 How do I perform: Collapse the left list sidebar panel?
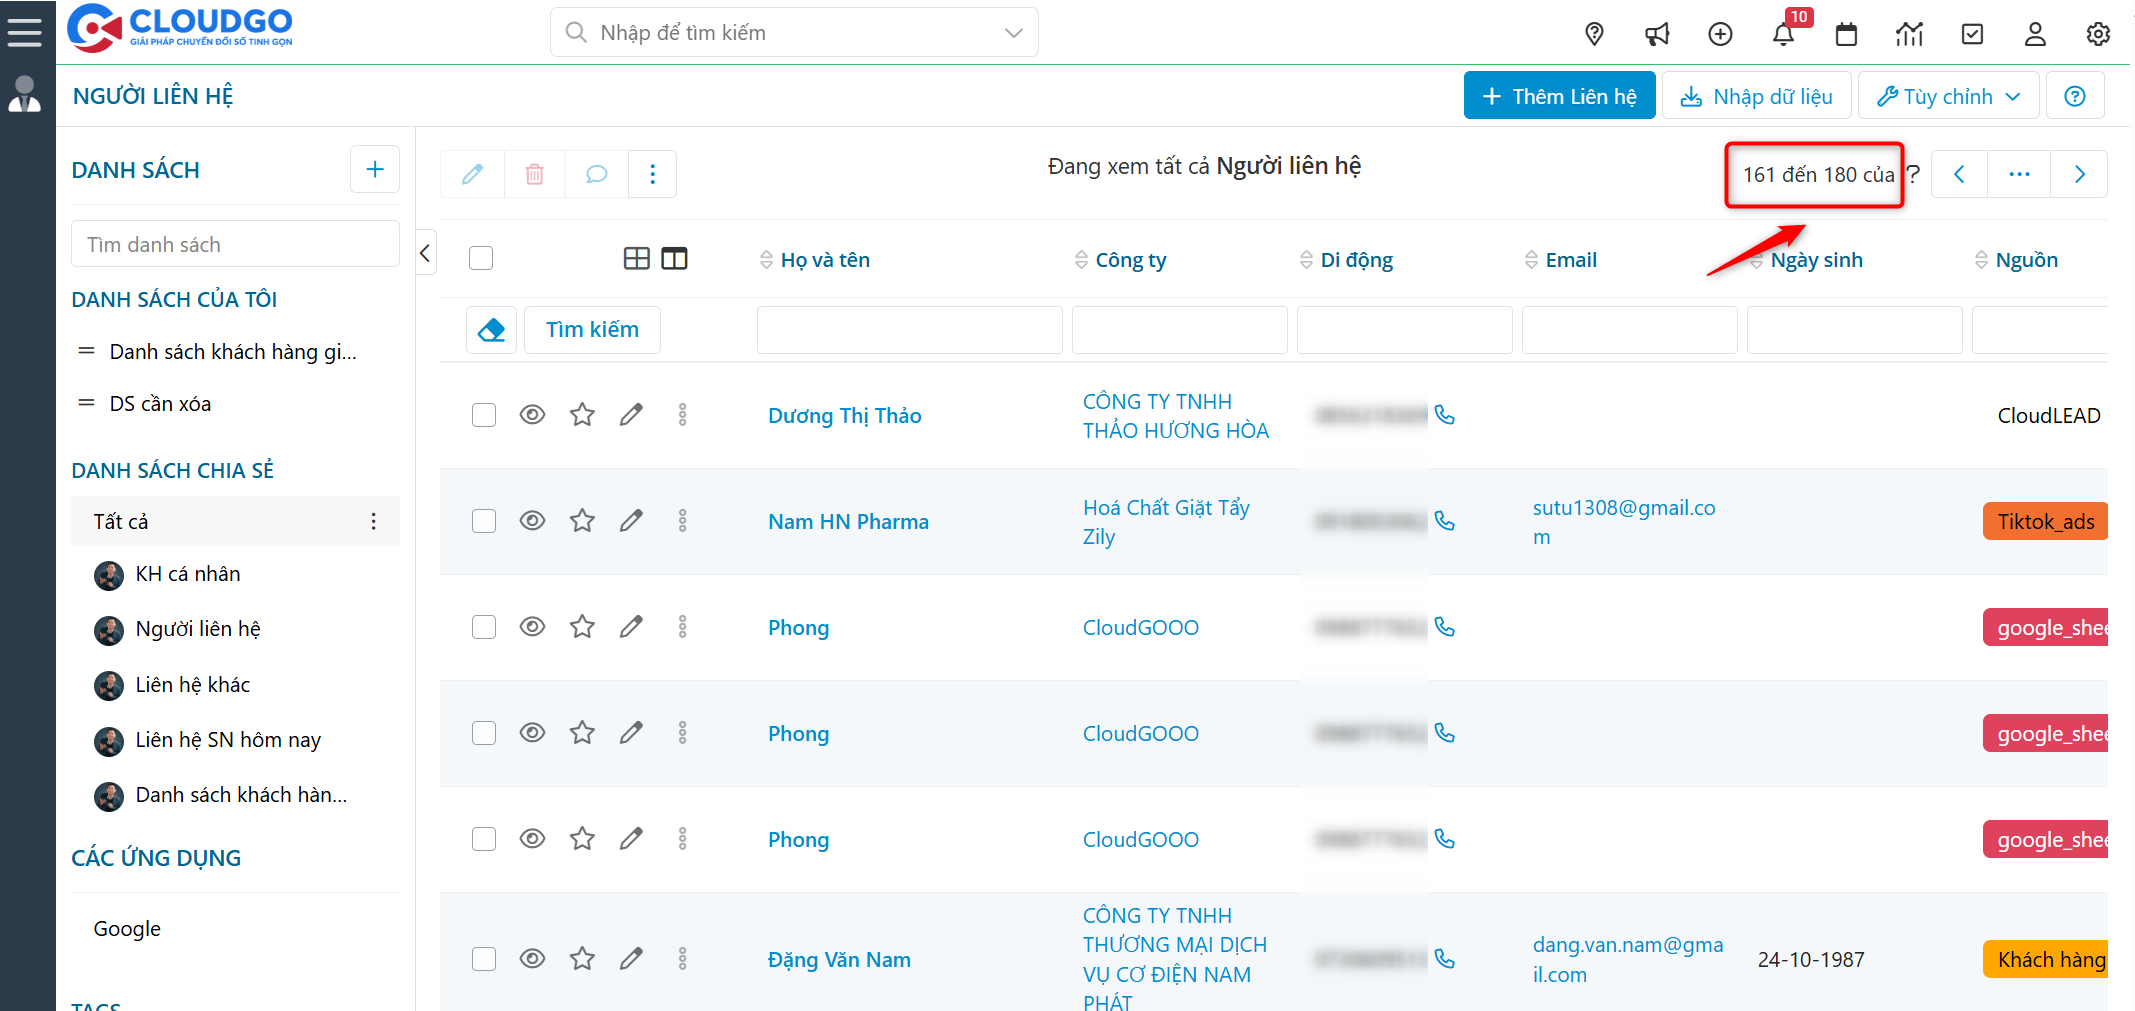(x=426, y=253)
